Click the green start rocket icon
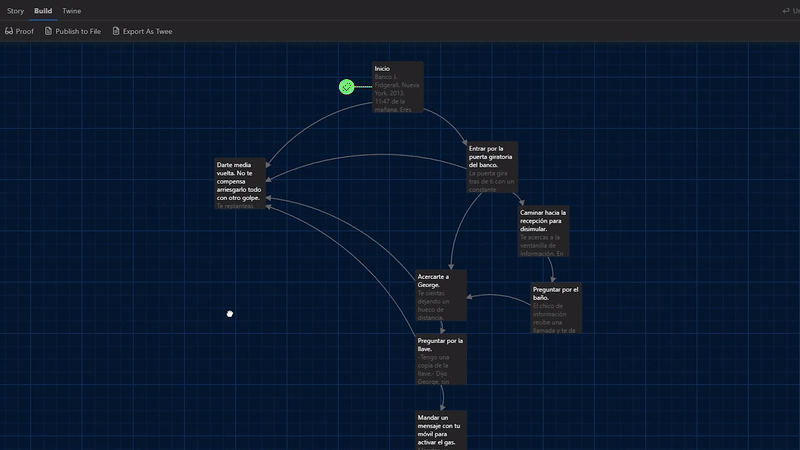800x450 pixels. pos(346,87)
